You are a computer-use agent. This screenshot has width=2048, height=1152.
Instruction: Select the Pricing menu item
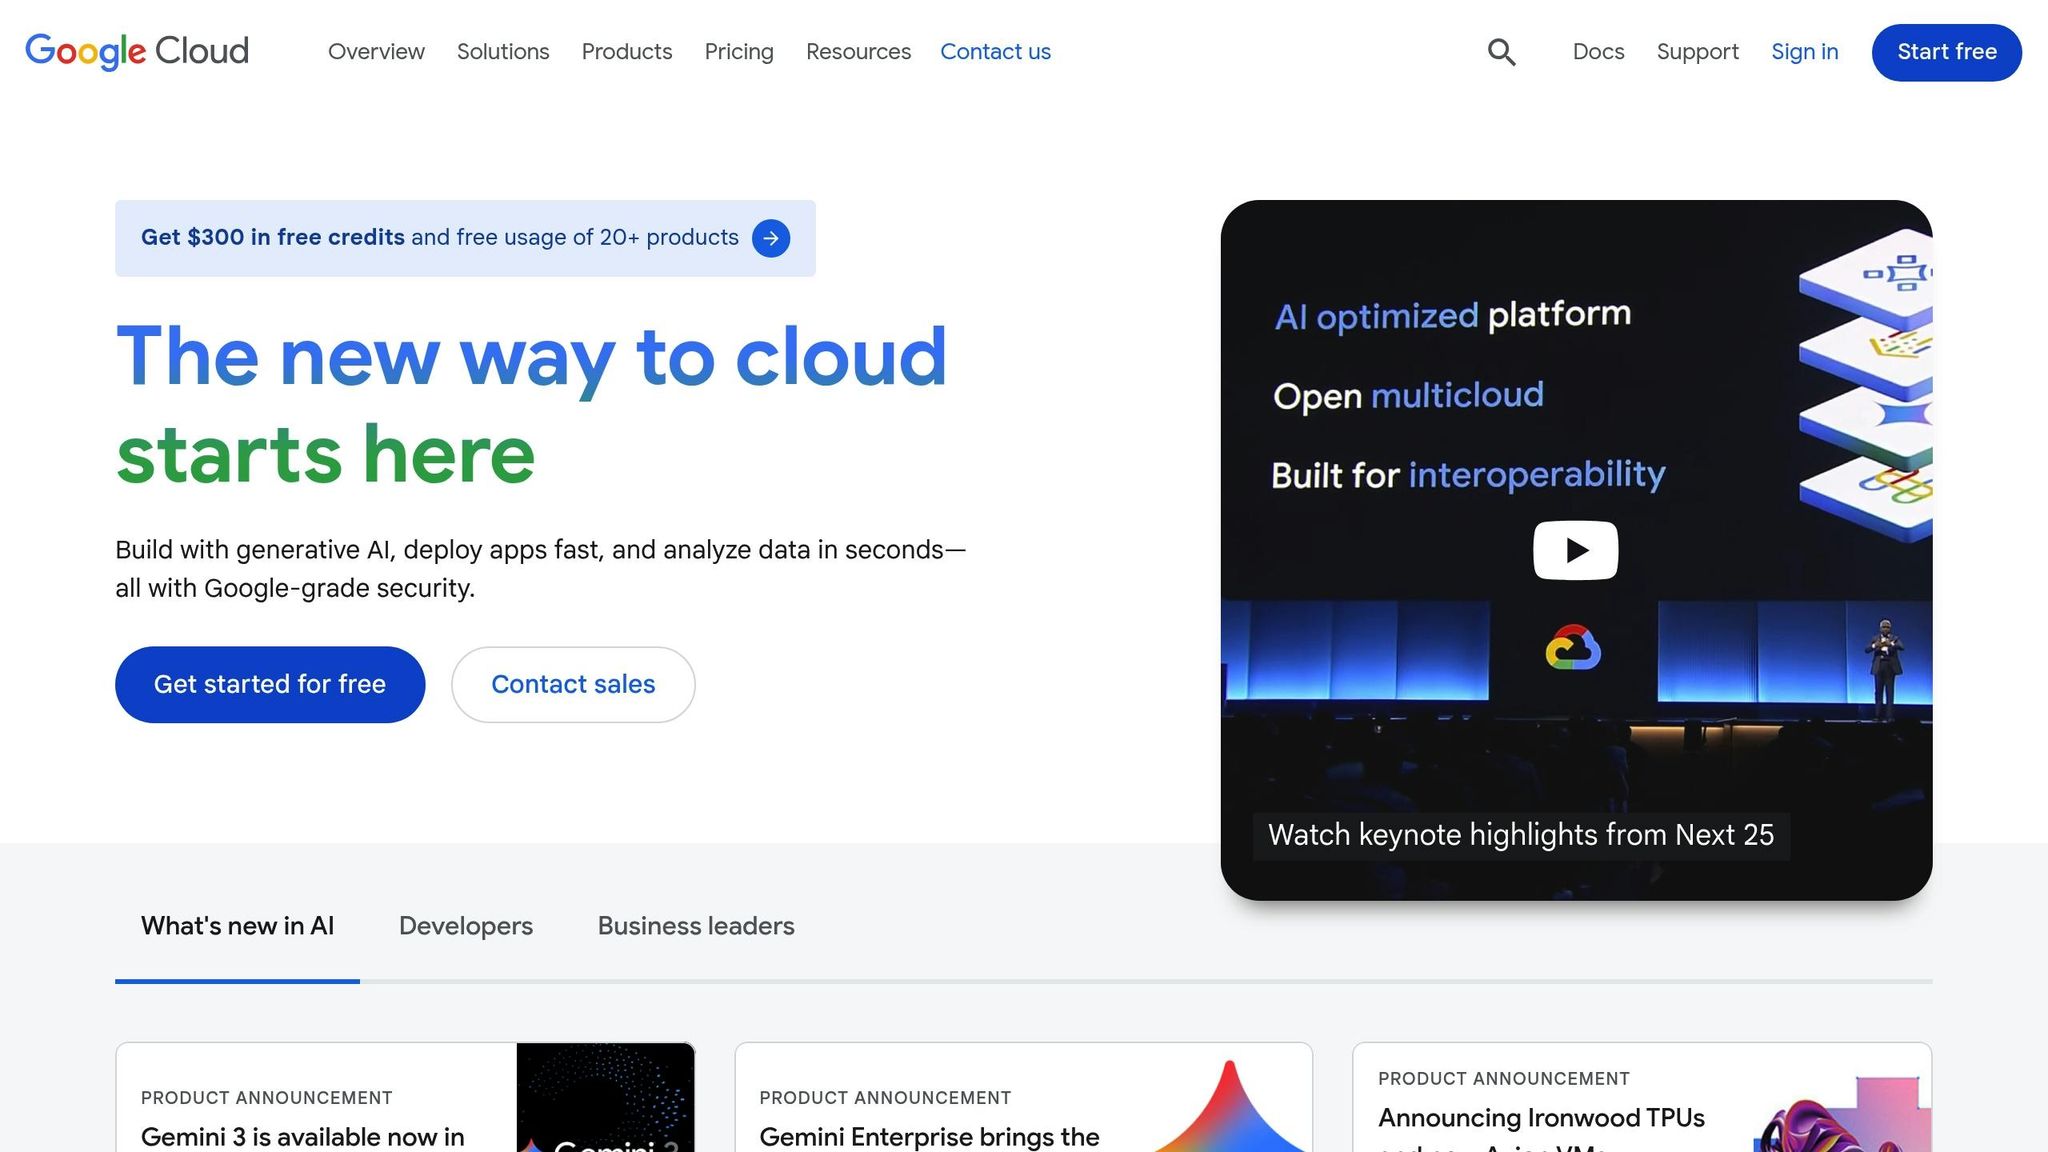click(x=739, y=52)
